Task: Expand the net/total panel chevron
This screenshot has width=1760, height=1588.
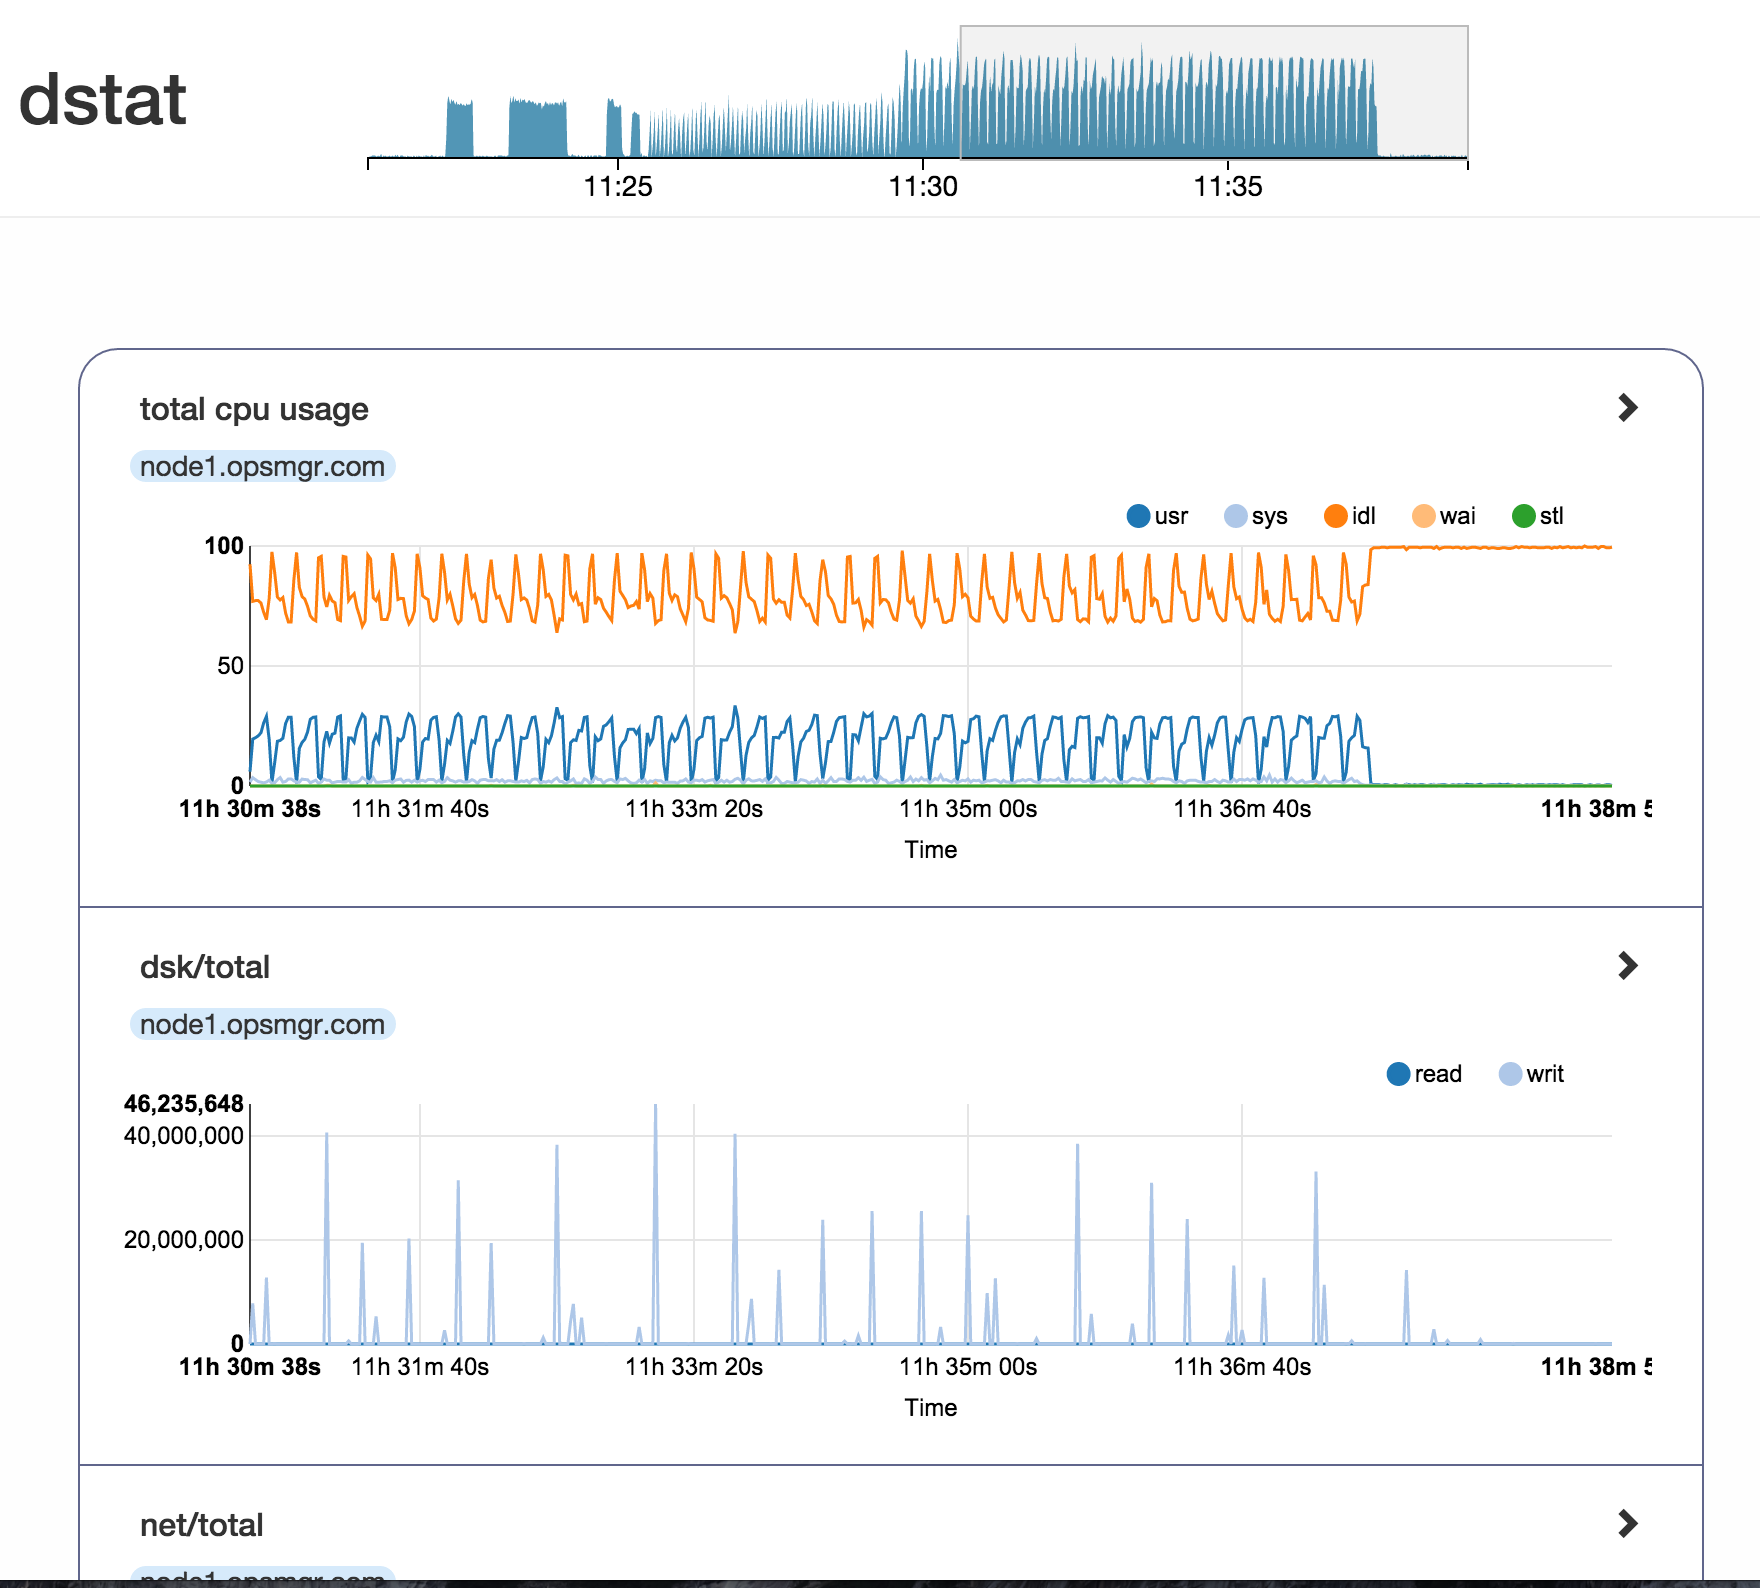Action: click(1627, 1524)
